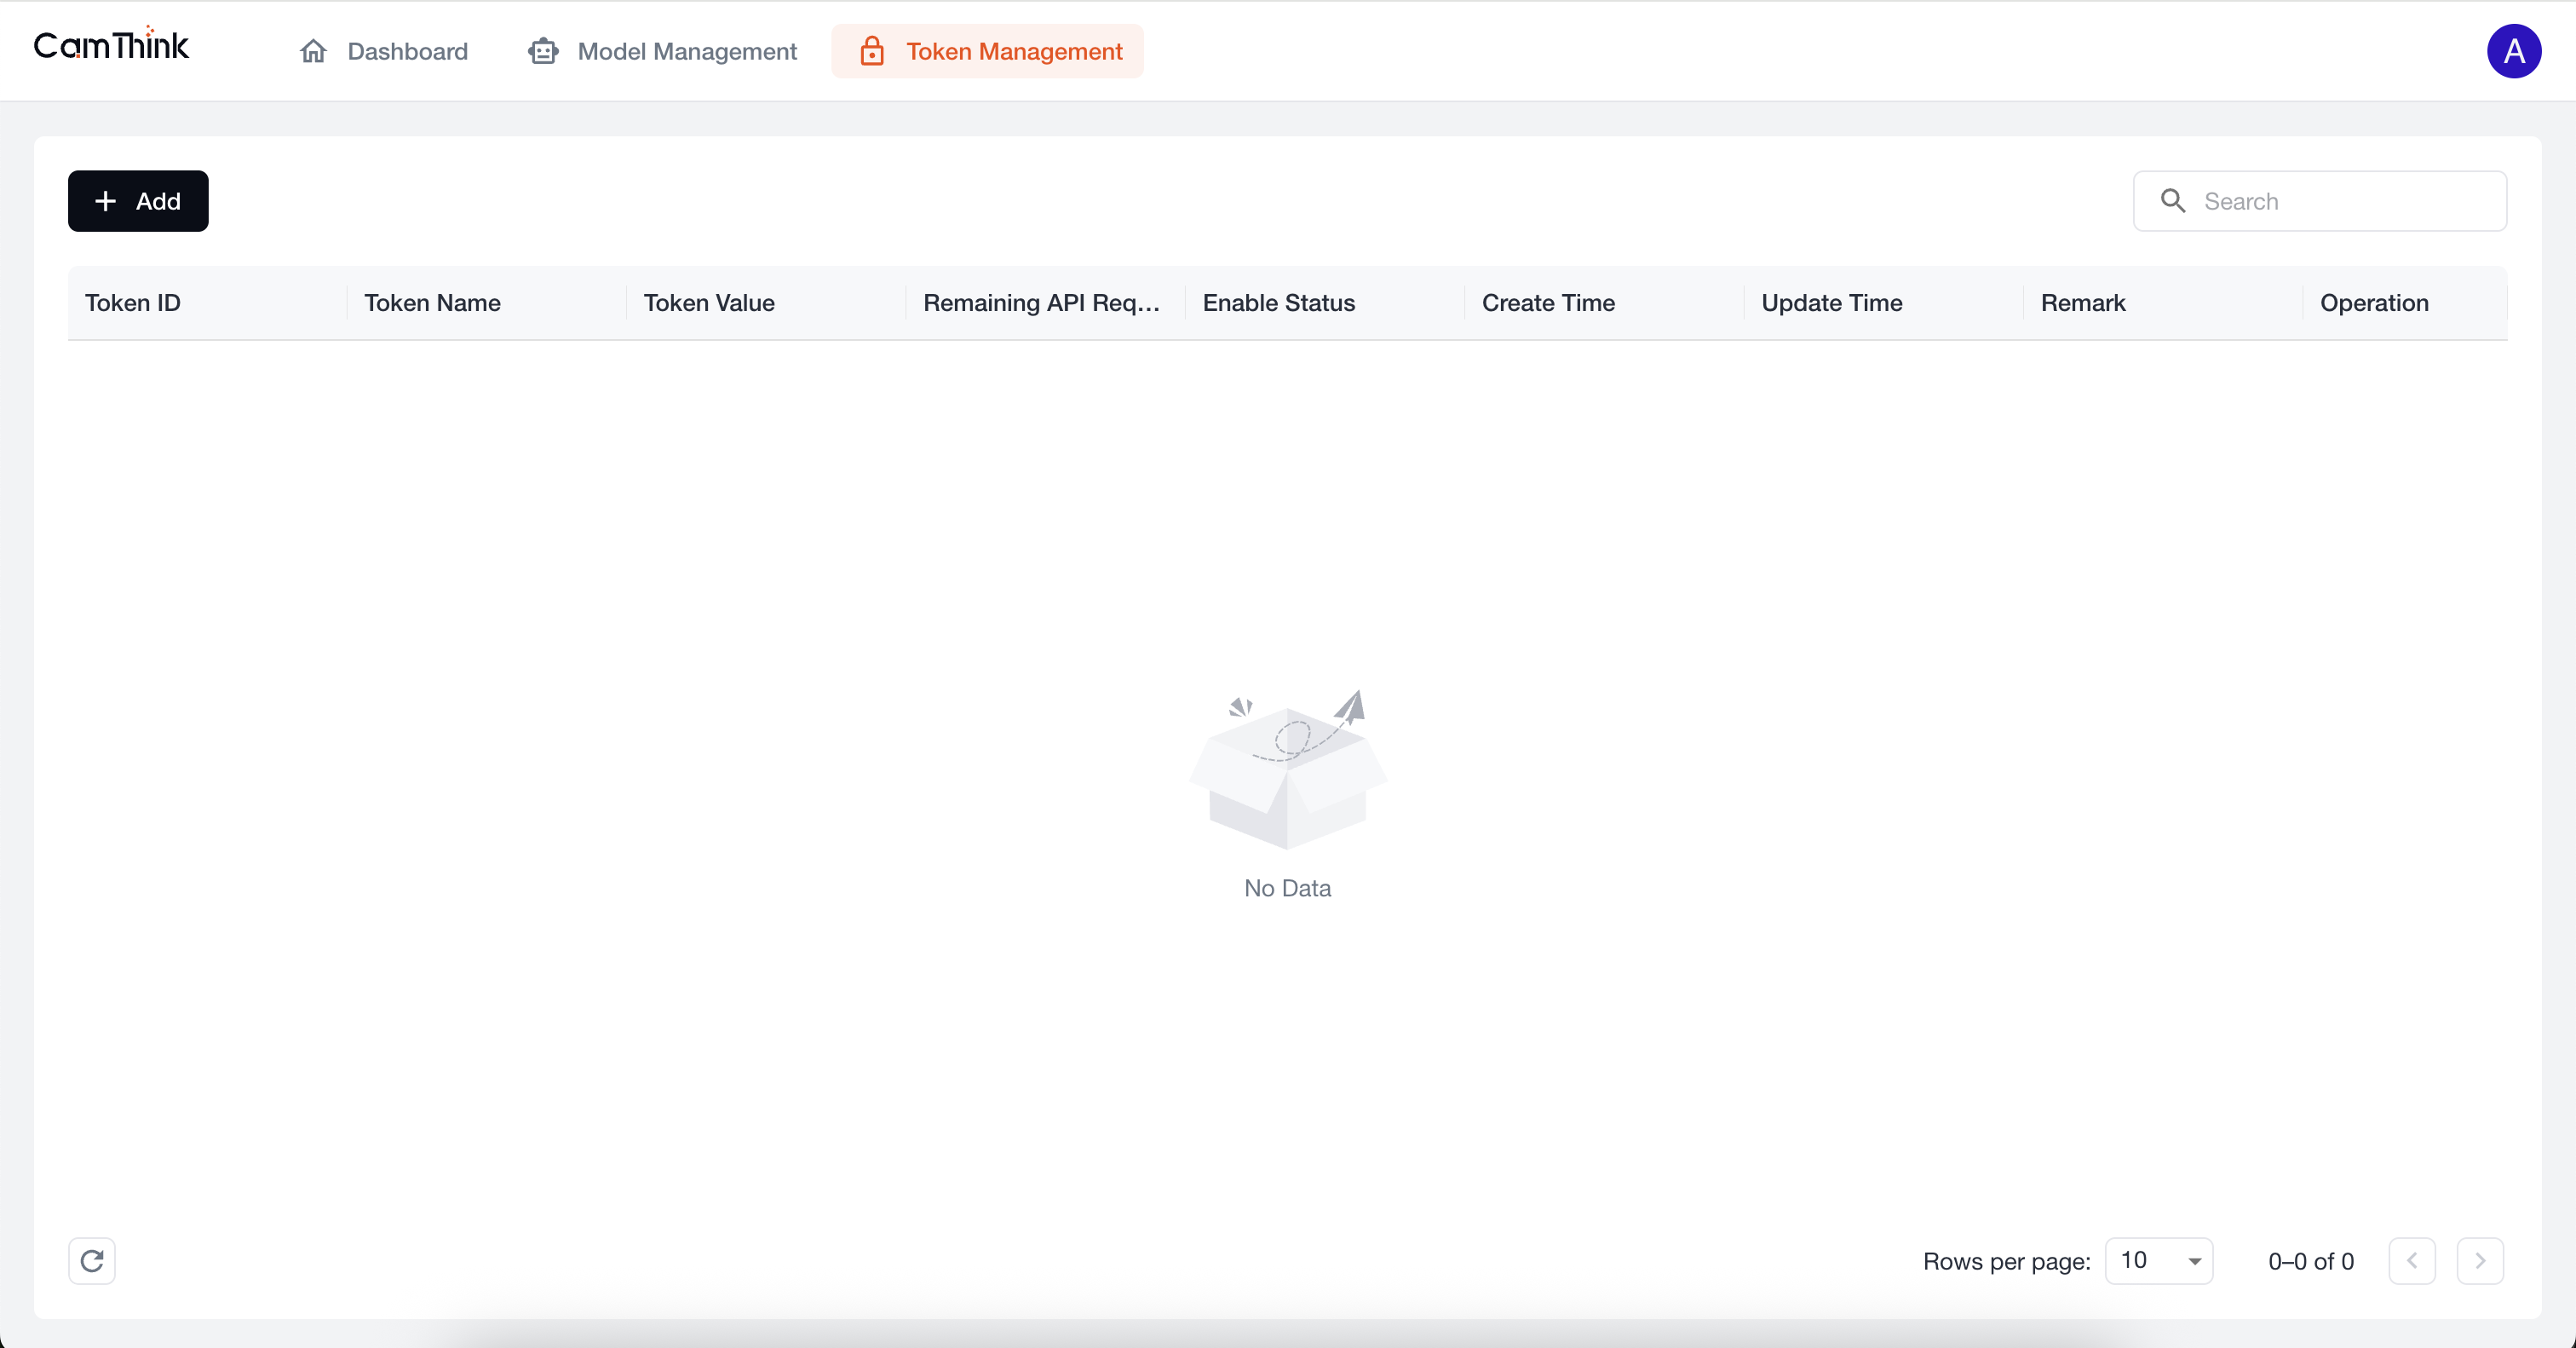Open the Model Management section
This screenshot has width=2576, height=1348.
[x=687, y=51]
